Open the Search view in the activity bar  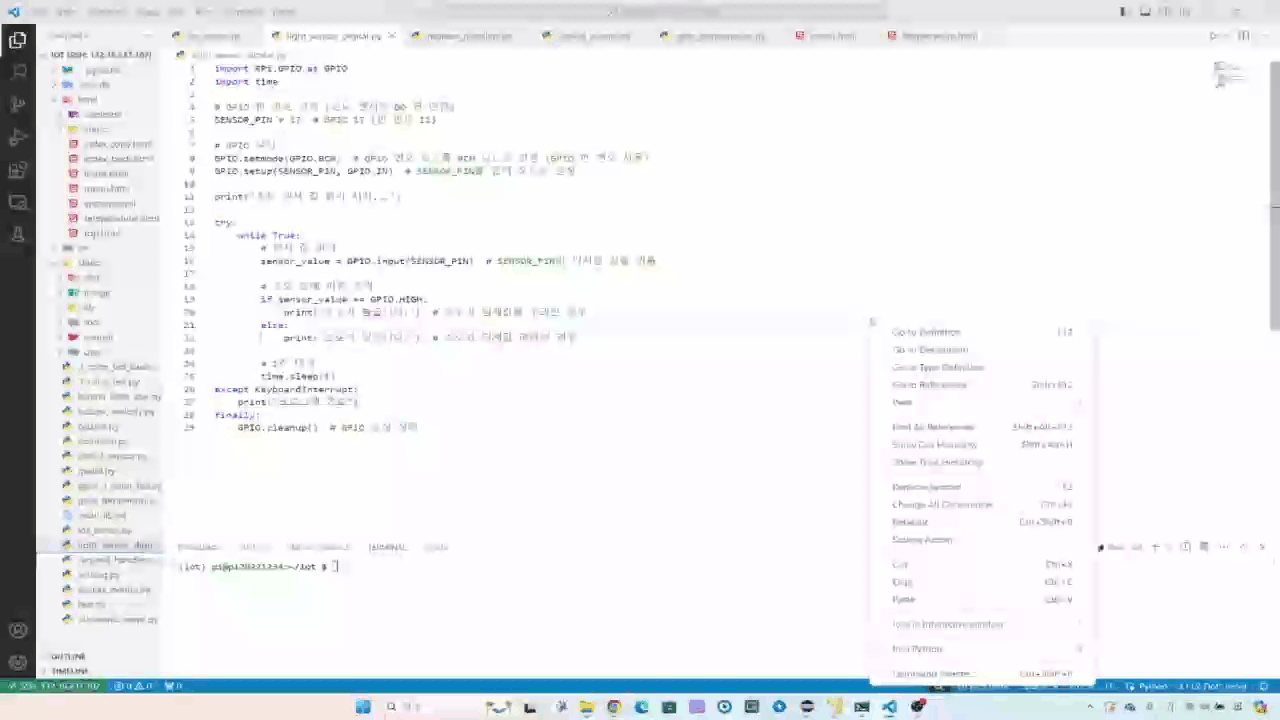(17, 71)
